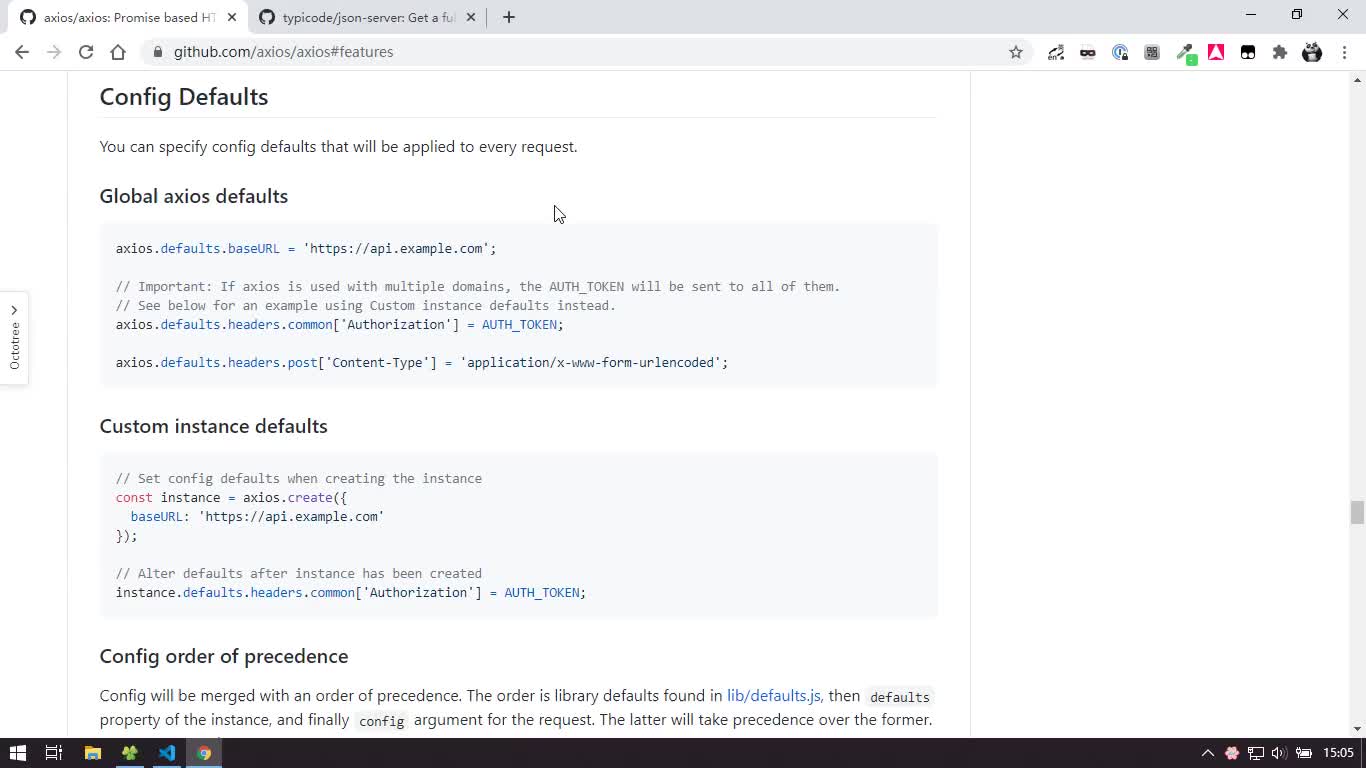Open the browser home page button

pyautogui.click(x=118, y=52)
